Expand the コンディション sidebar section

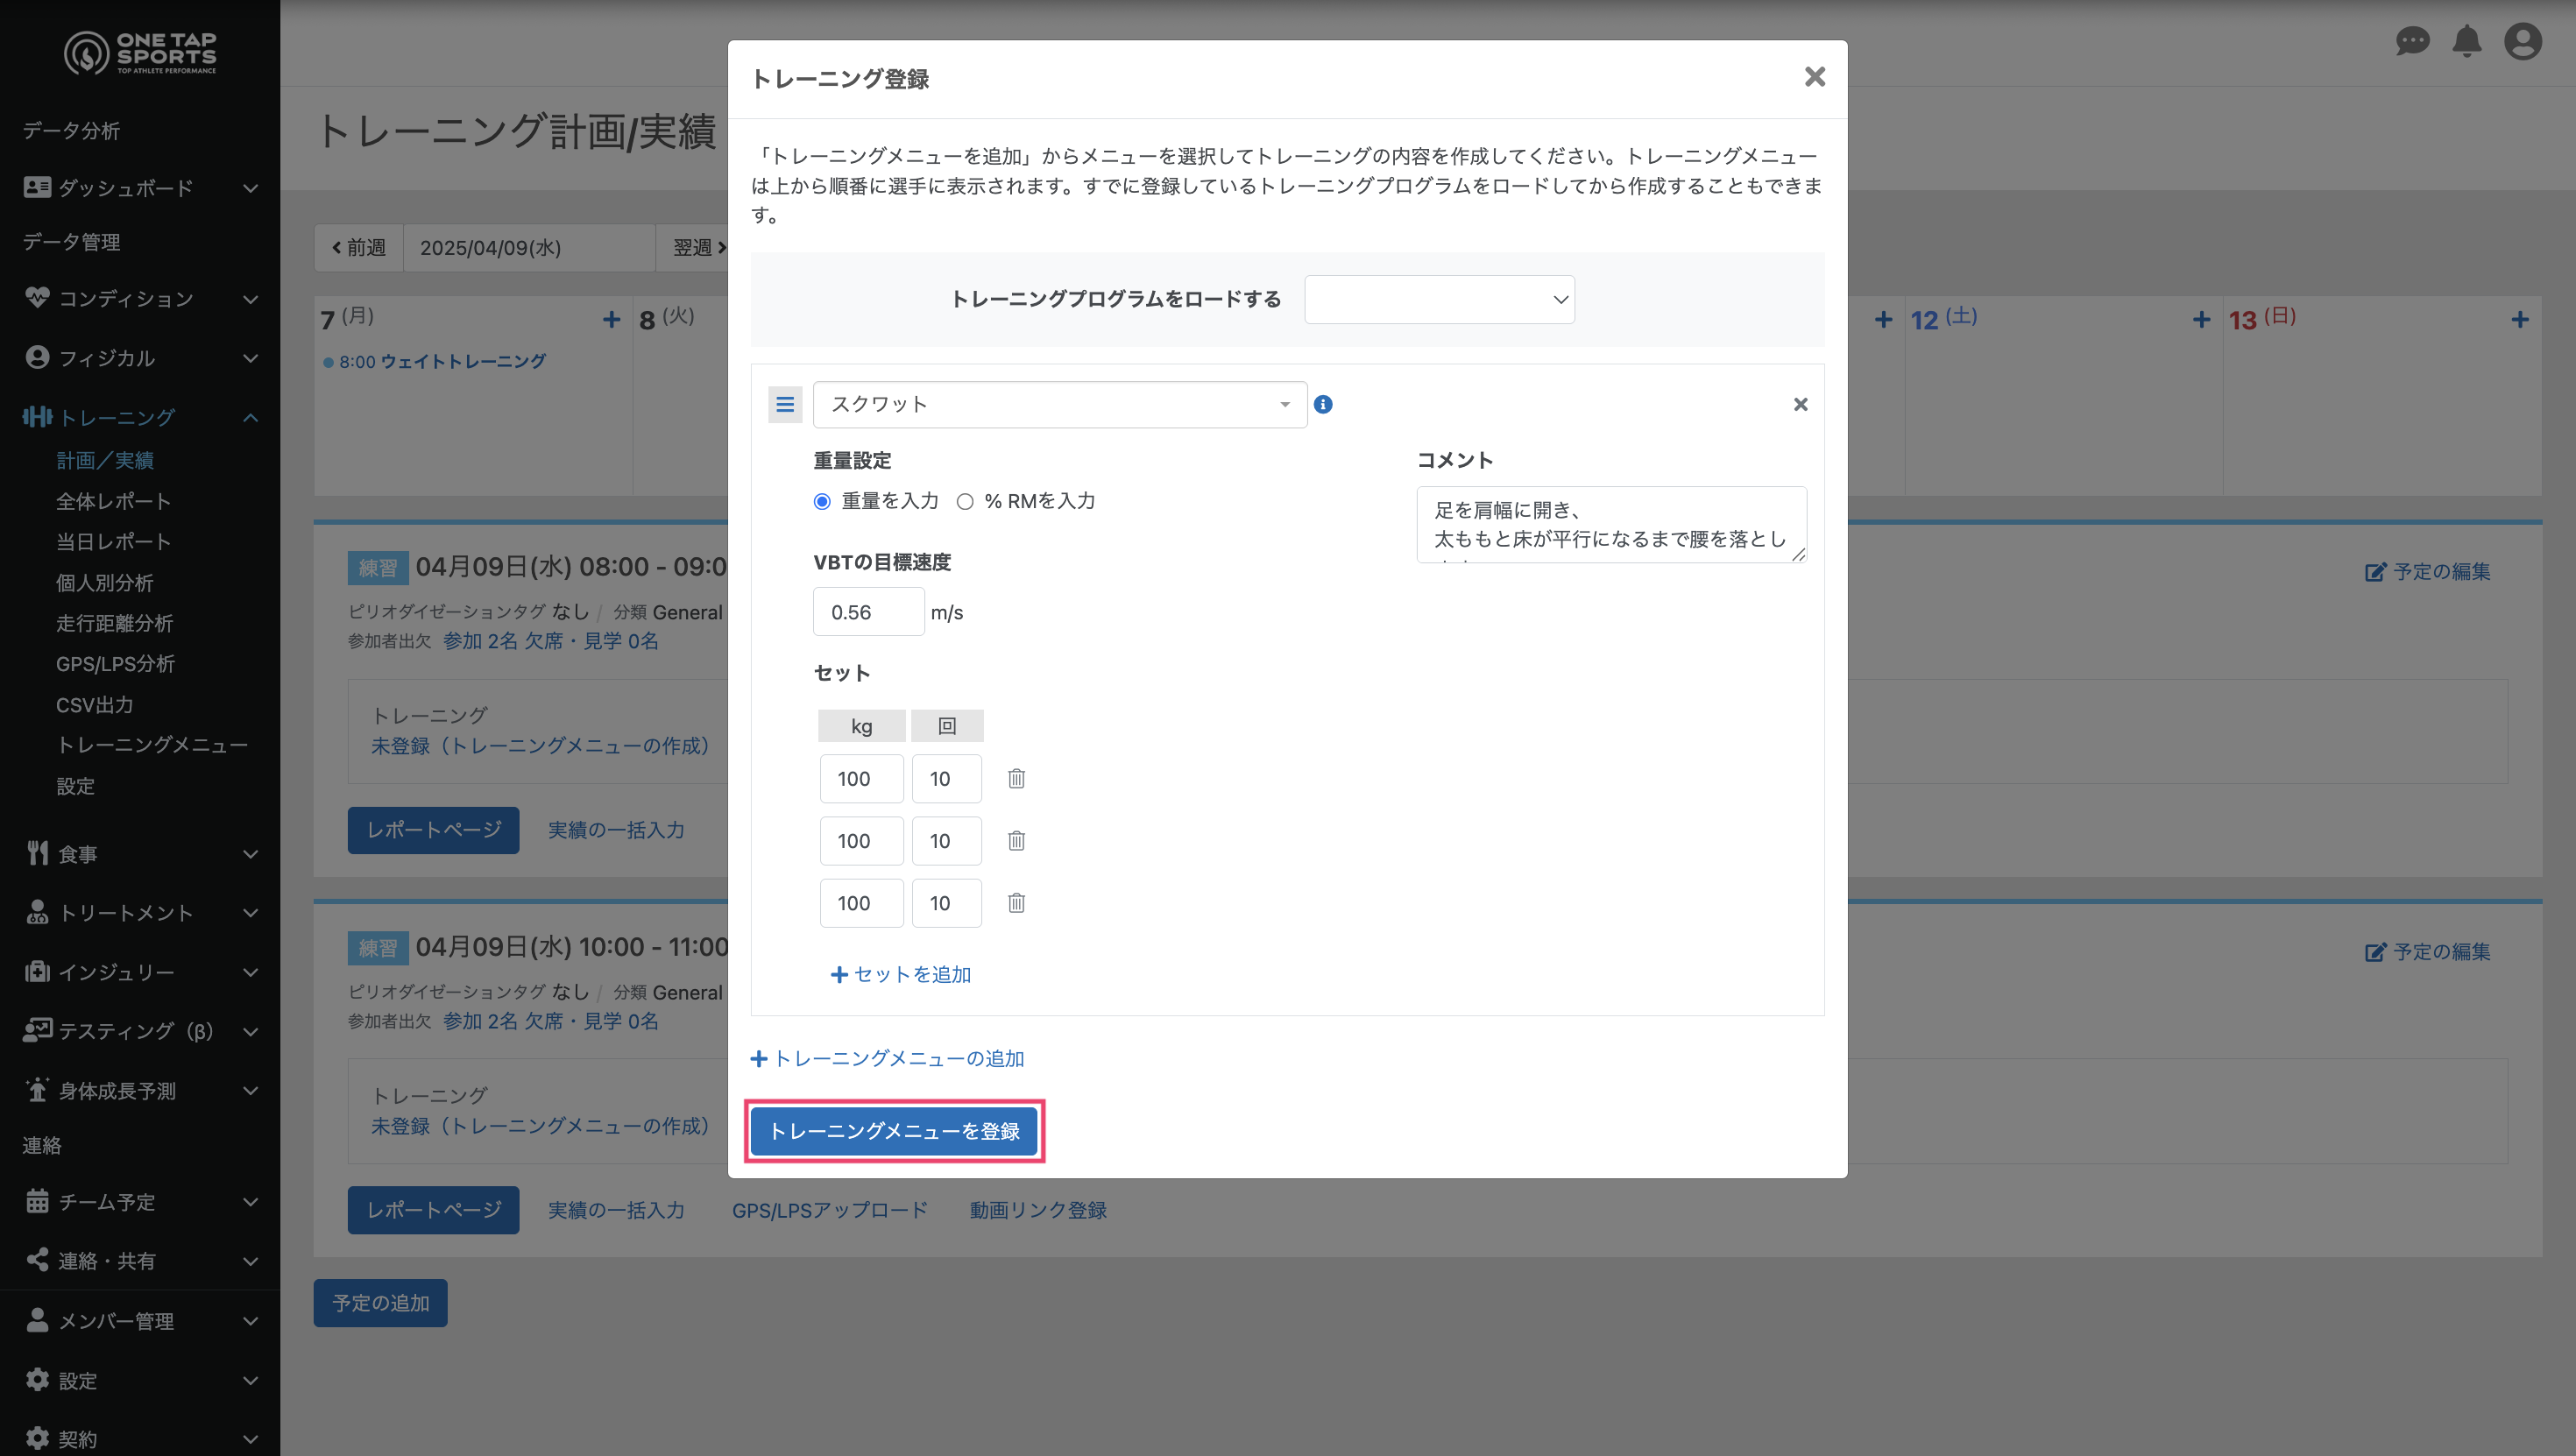pyautogui.click(x=251, y=299)
